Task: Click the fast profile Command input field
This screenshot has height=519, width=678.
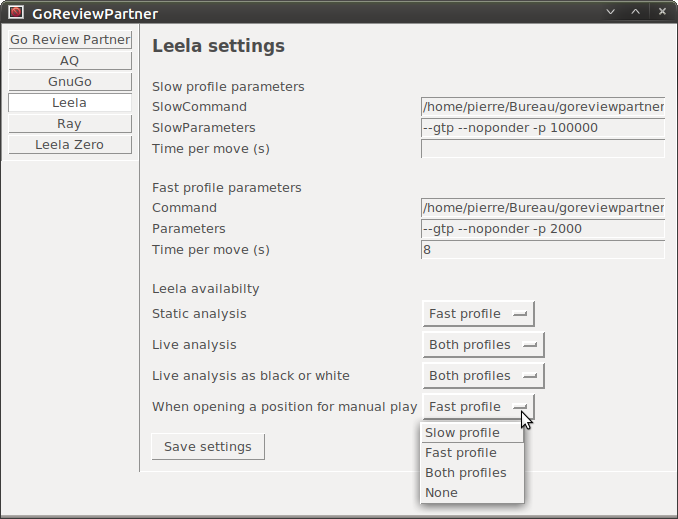Action: tap(543, 208)
